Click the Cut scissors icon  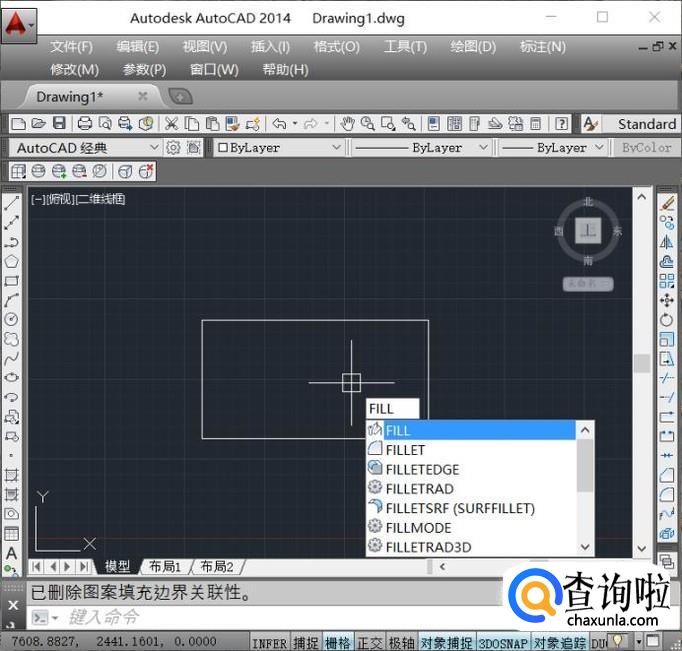coord(171,124)
